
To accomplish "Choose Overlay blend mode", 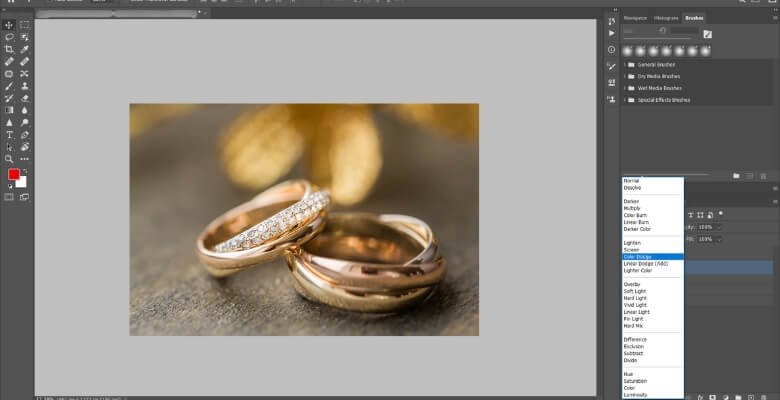I will click(653, 285).
